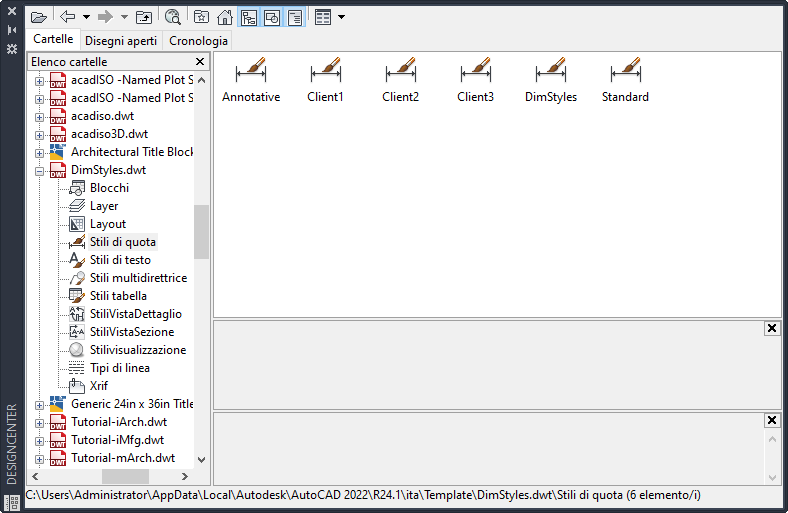Click the grid icon below DESIGNCENTER label
The height and width of the screenshot is (513, 788).
point(12,502)
